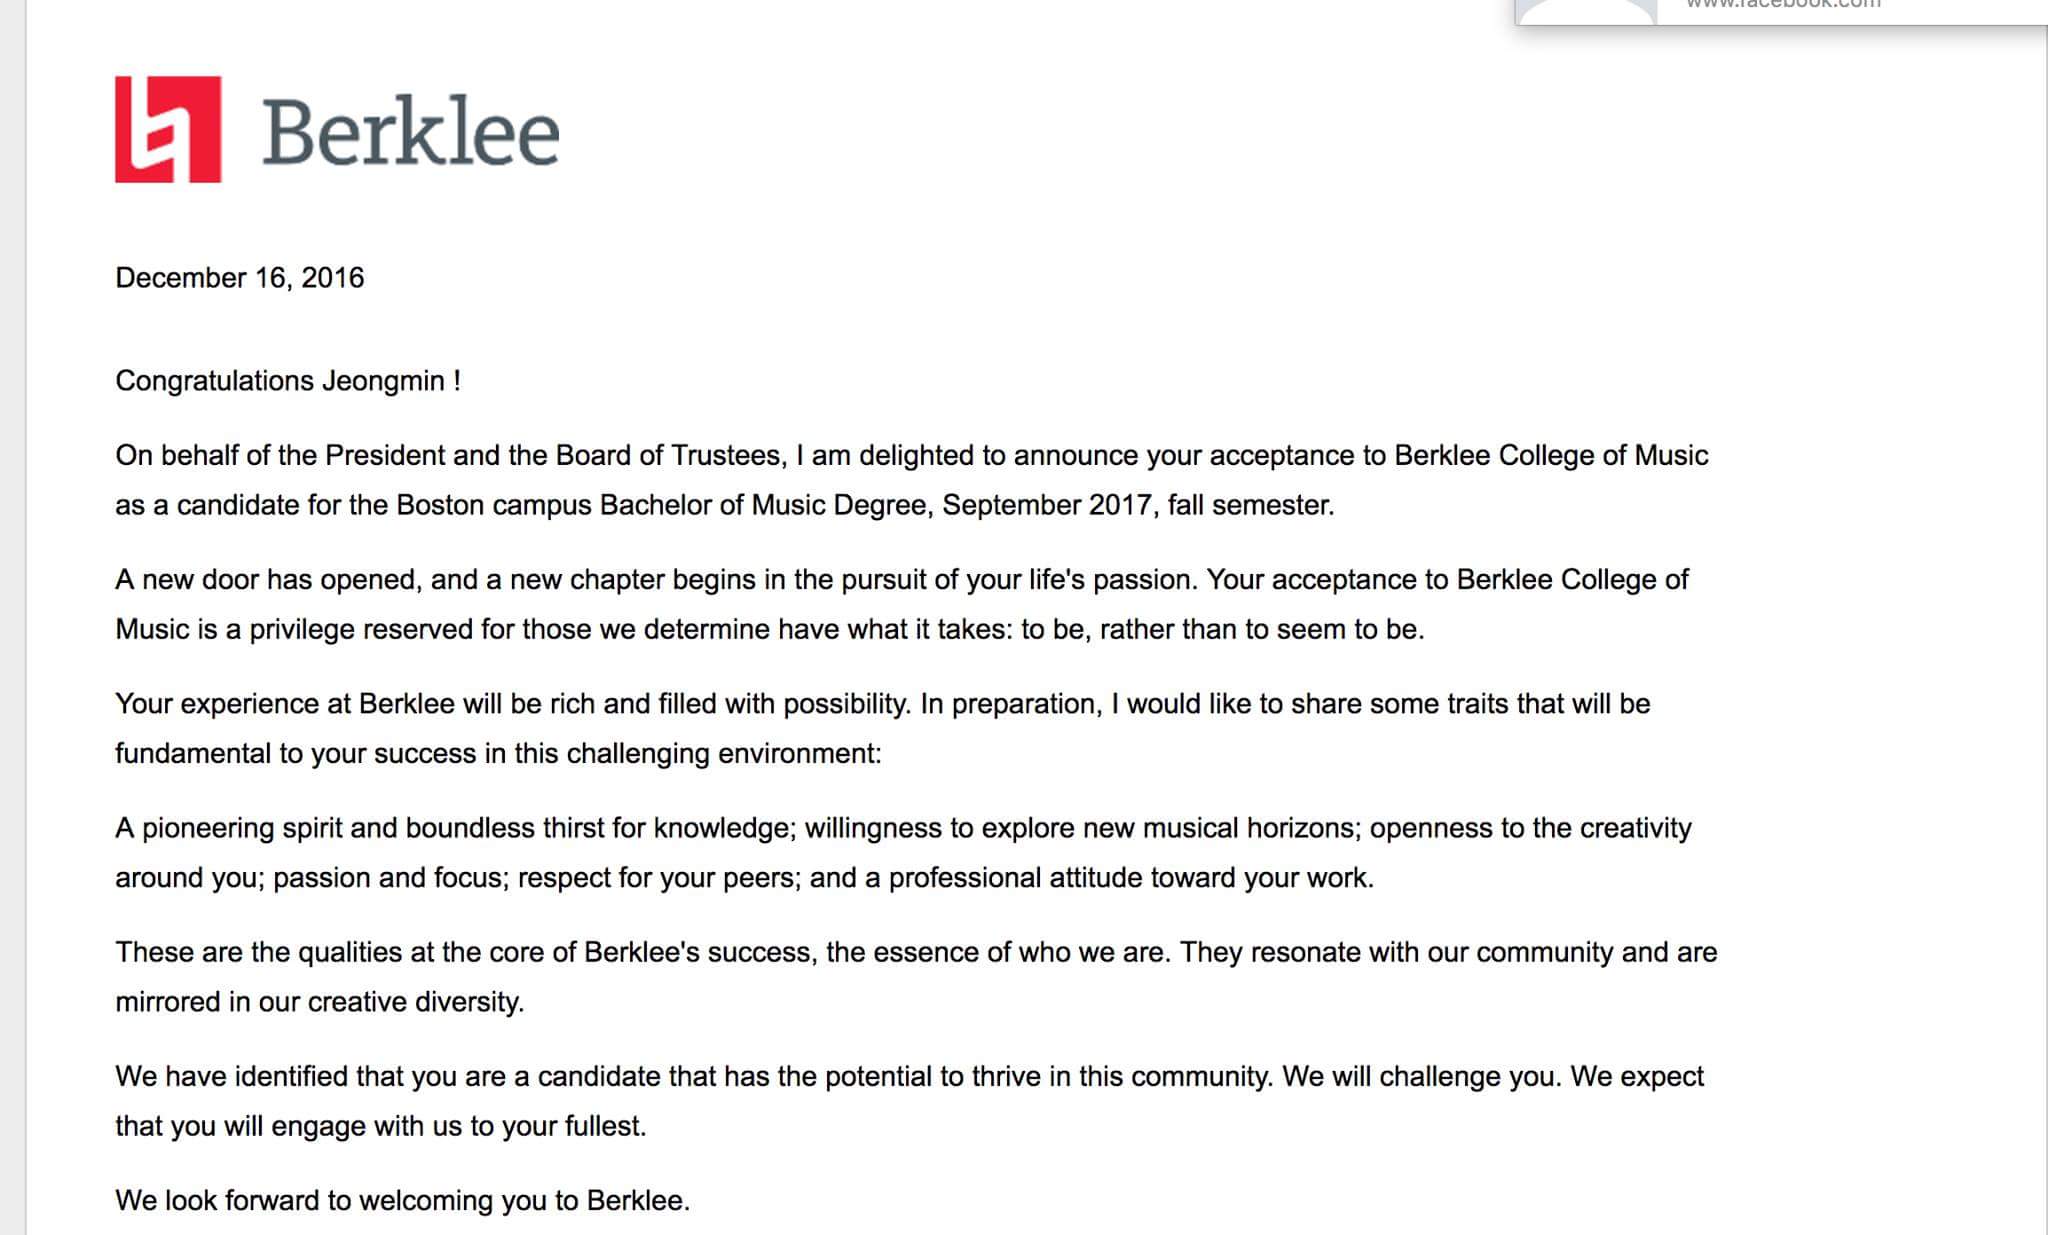Click the text respect for your peers
The height and width of the screenshot is (1235, 2048).
click(659, 878)
